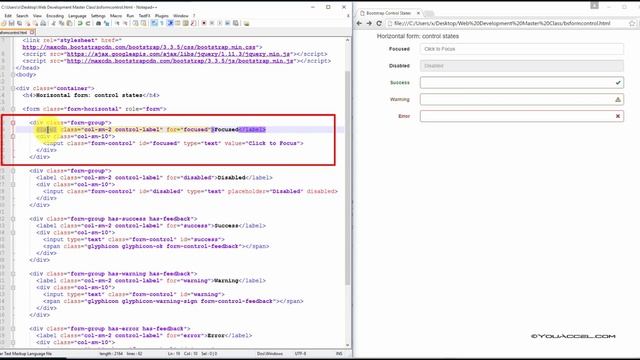Click the jquery.min.js URL in code

178,54
